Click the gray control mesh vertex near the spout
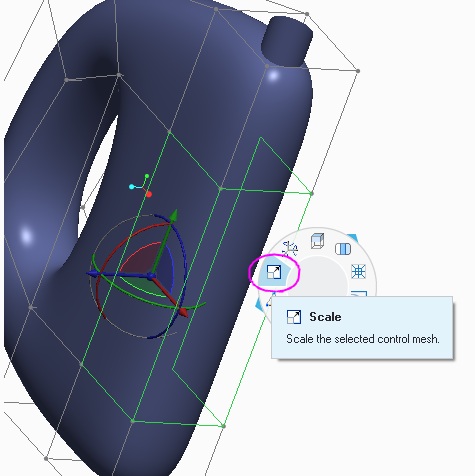Image resolution: width=475 pixels, height=476 pixels. pos(267,66)
